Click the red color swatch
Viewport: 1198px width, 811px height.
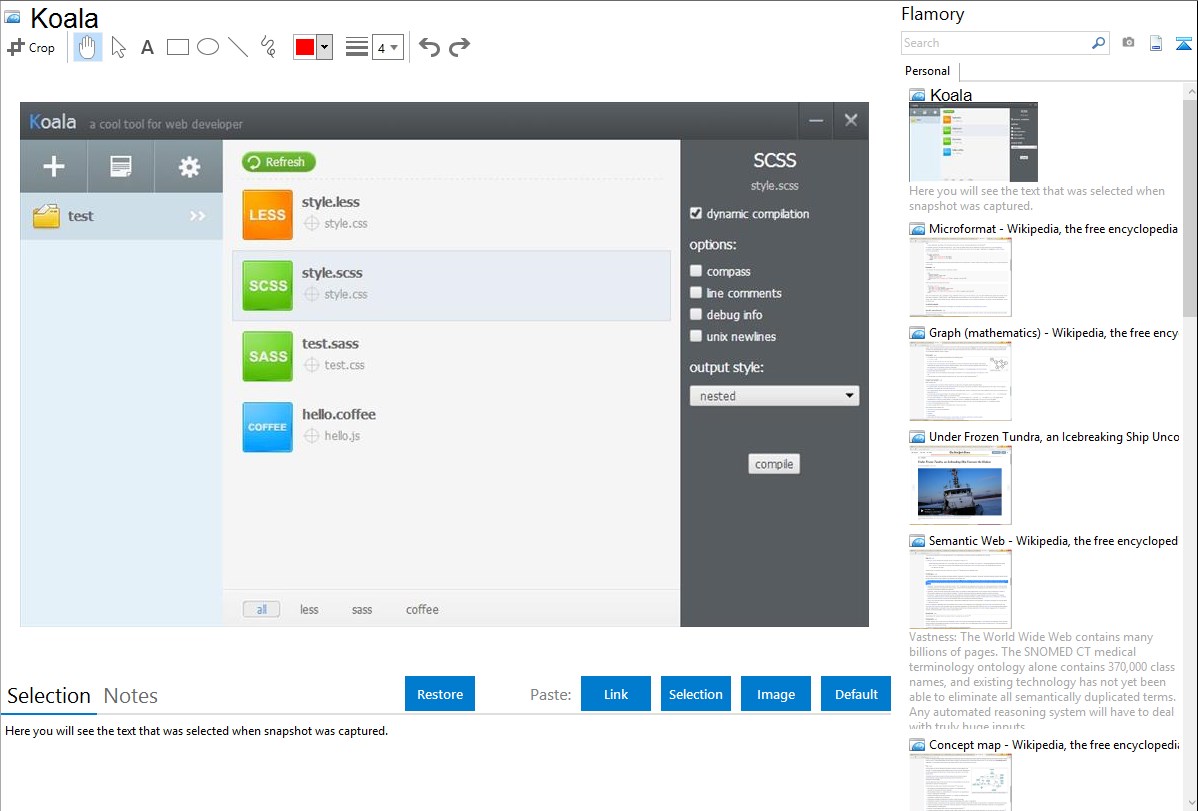pyautogui.click(x=304, y=48)
